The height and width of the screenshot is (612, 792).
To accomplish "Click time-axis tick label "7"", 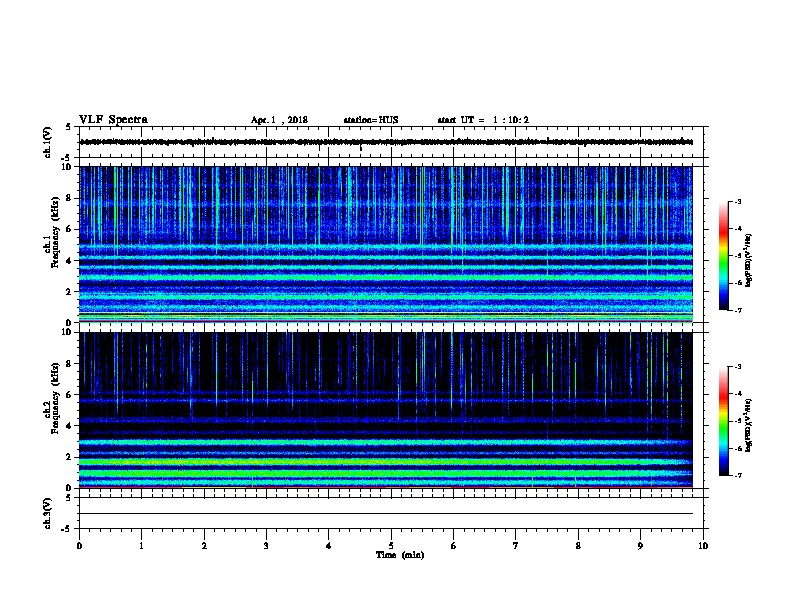I will [x=516, y=546].
